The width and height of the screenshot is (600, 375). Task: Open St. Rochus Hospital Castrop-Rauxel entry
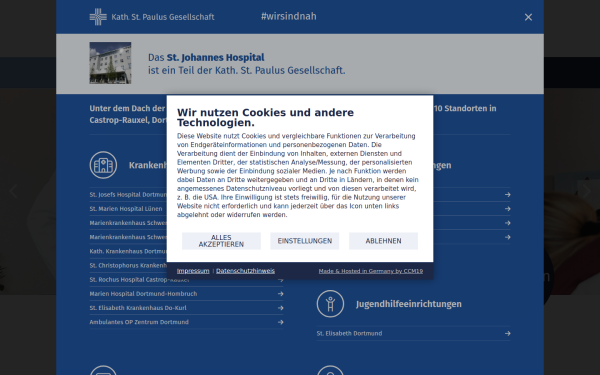pos(186,280)
